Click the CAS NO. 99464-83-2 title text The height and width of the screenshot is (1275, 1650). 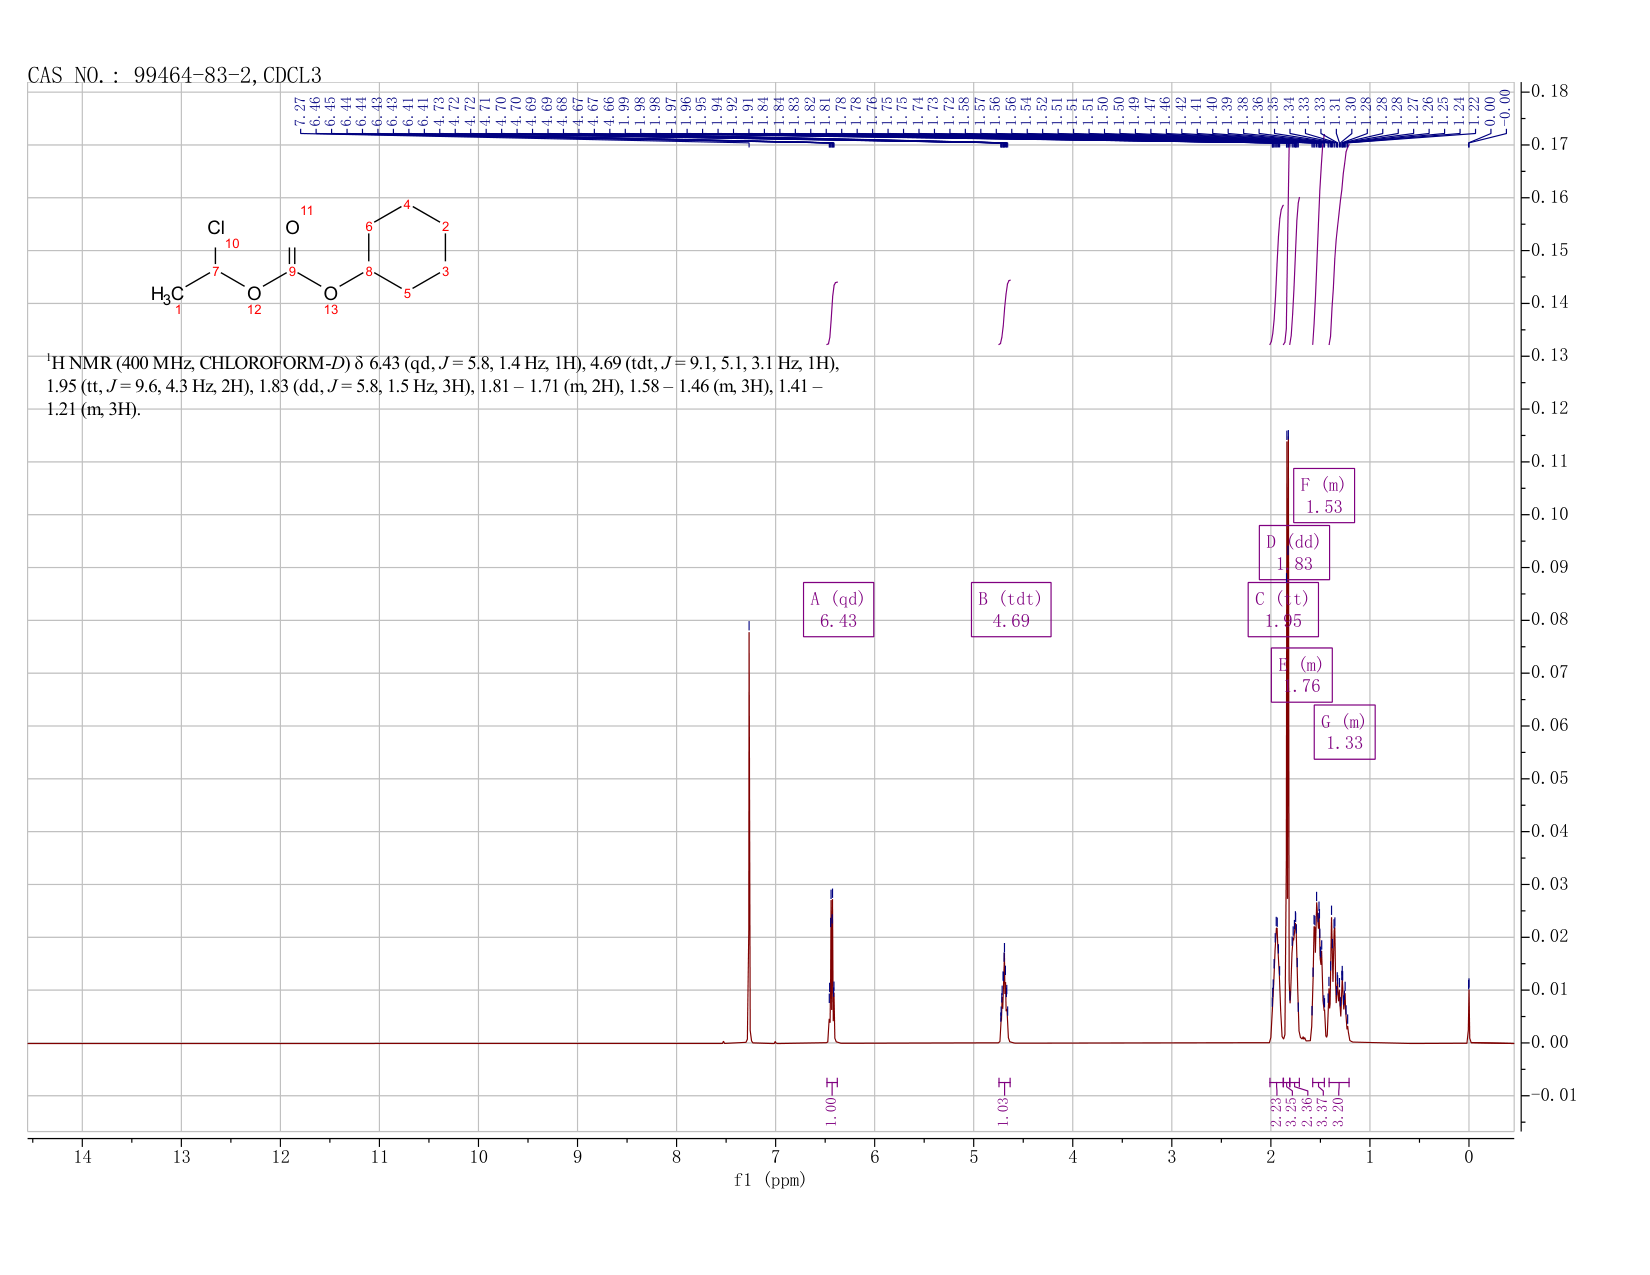pos(175,75)
